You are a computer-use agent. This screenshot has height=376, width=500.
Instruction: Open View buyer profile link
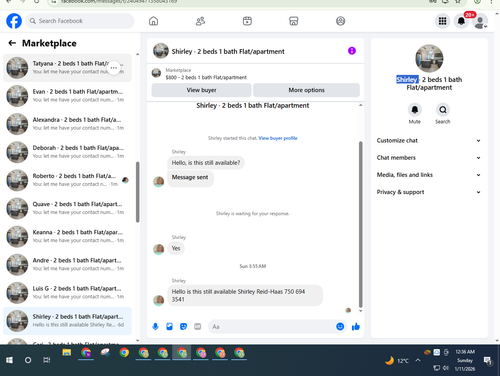278,138
